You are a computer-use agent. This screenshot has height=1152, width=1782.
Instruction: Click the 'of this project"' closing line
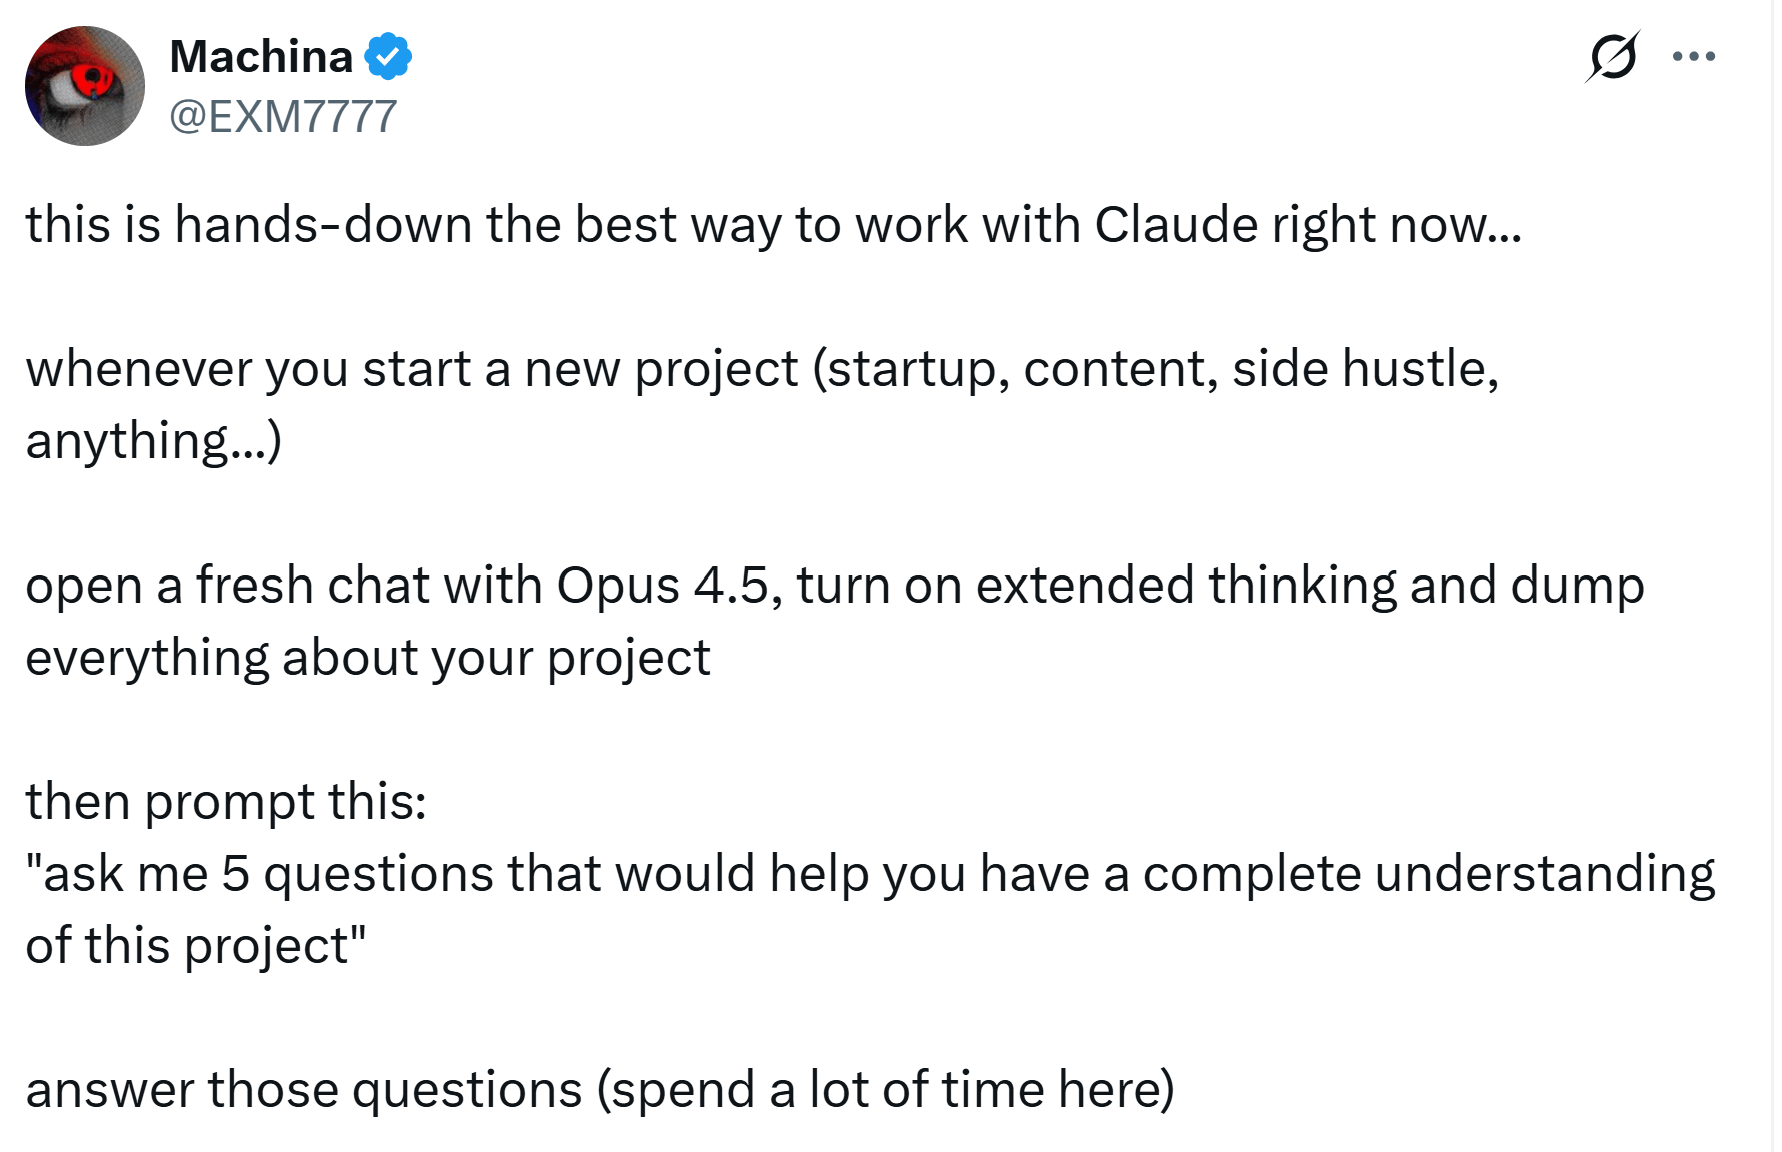196,946
